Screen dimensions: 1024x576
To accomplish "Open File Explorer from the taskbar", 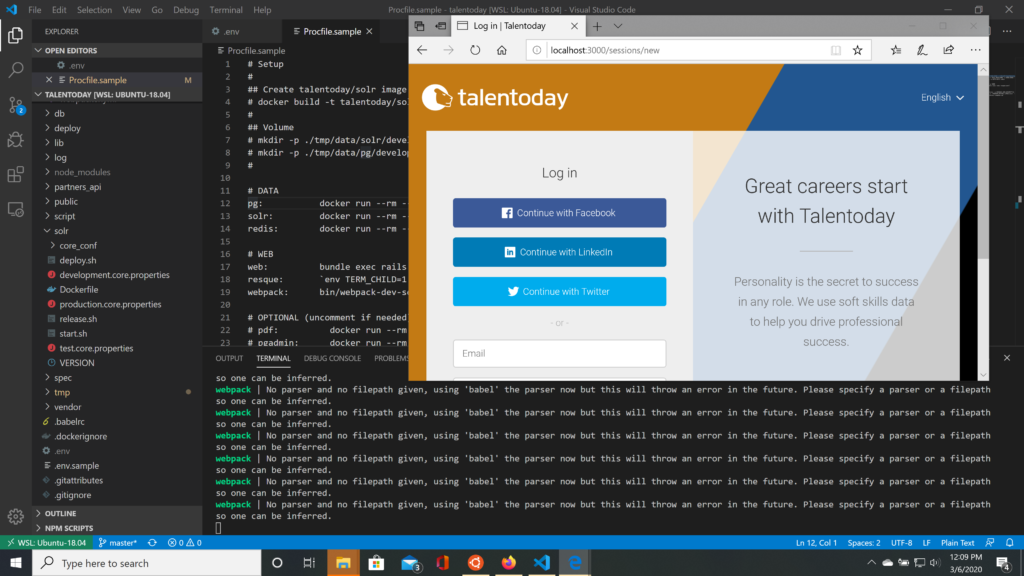I will point(344,563).
